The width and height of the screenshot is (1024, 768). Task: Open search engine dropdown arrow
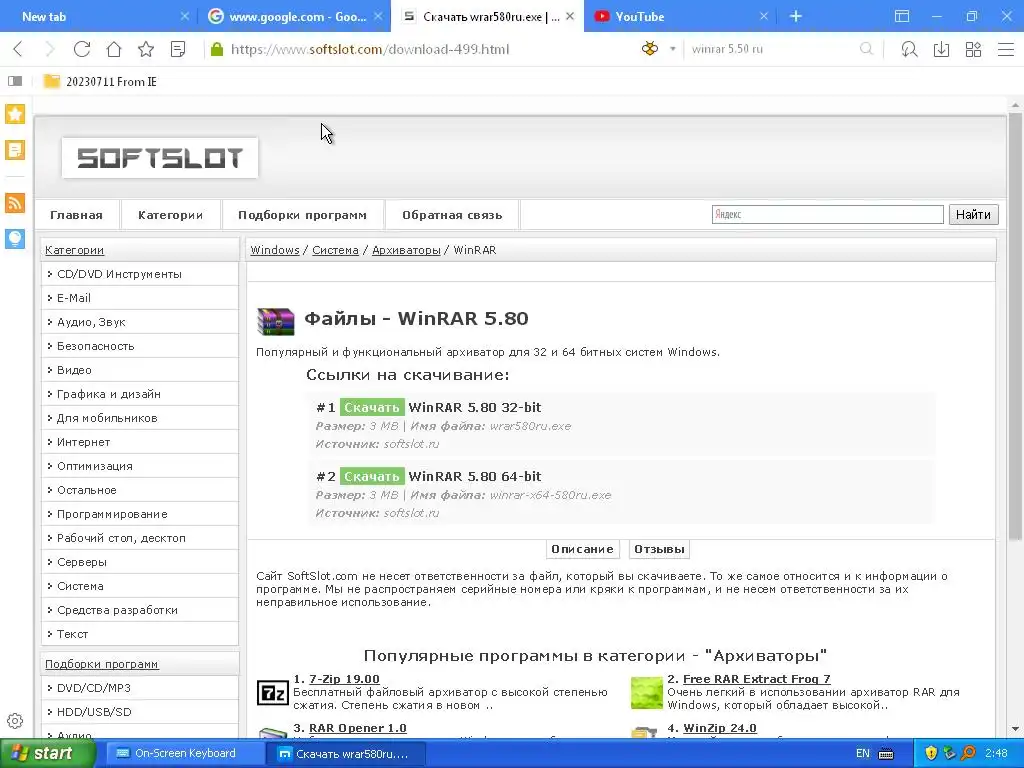672,49
